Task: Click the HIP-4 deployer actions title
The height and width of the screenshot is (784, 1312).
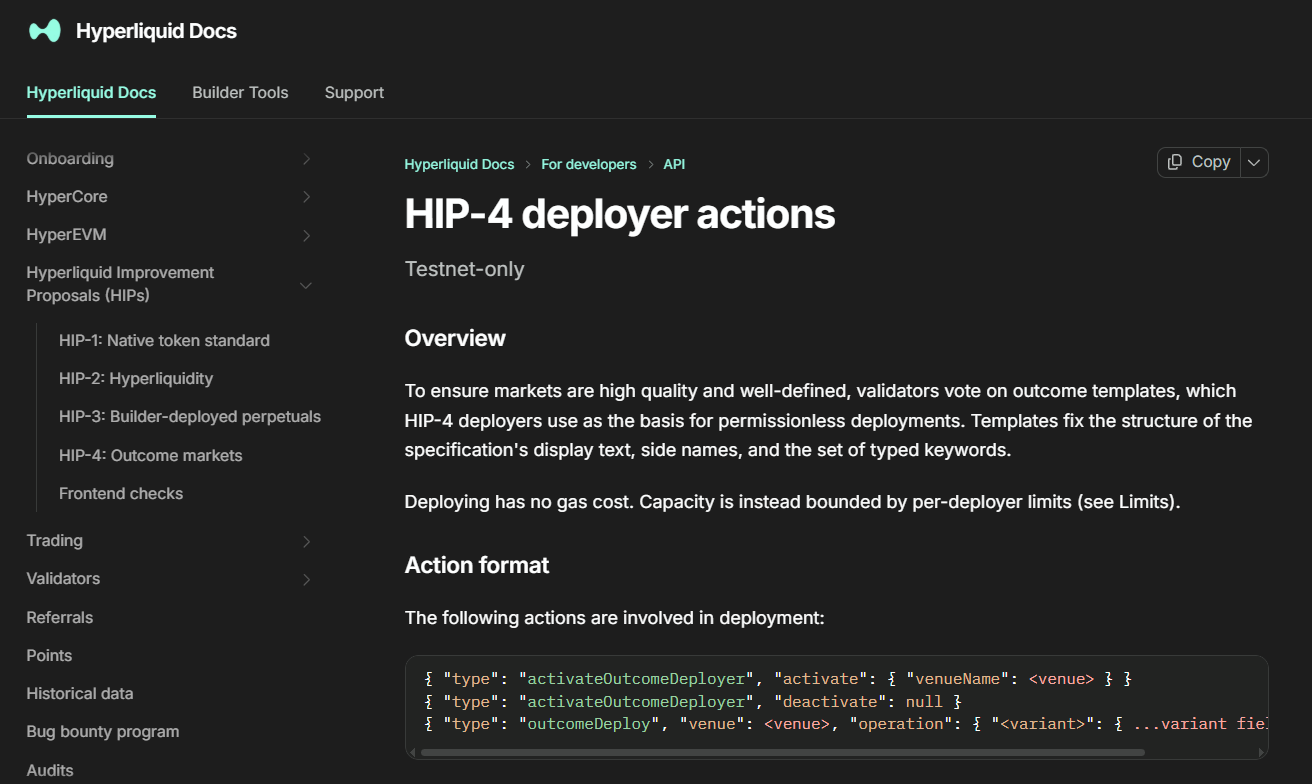Action: (x=620, y=214)
